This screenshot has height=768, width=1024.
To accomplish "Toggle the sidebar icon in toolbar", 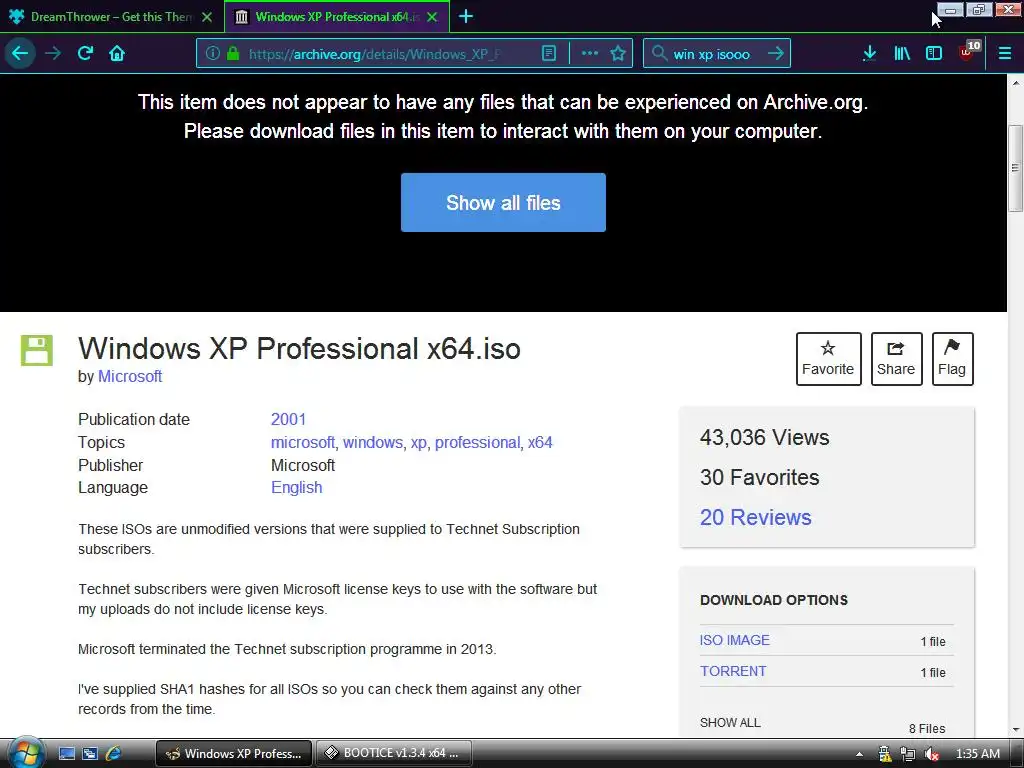I will tap(934, 53).
